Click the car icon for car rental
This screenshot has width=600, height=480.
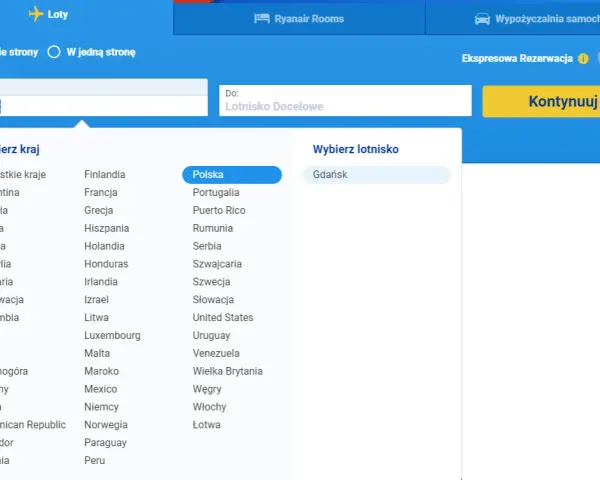(x=482, y=19)
